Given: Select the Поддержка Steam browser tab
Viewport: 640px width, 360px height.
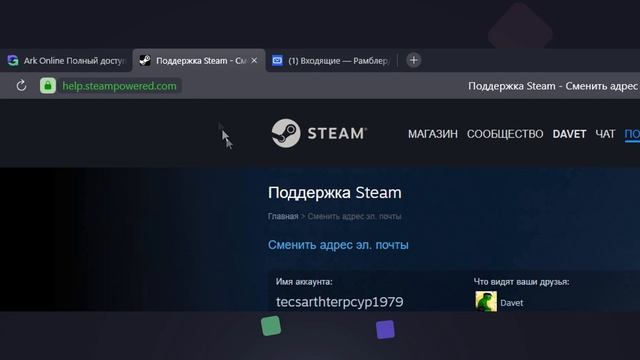Looking at the screenshot, I should pyautogui.click(x=199, y=60).
